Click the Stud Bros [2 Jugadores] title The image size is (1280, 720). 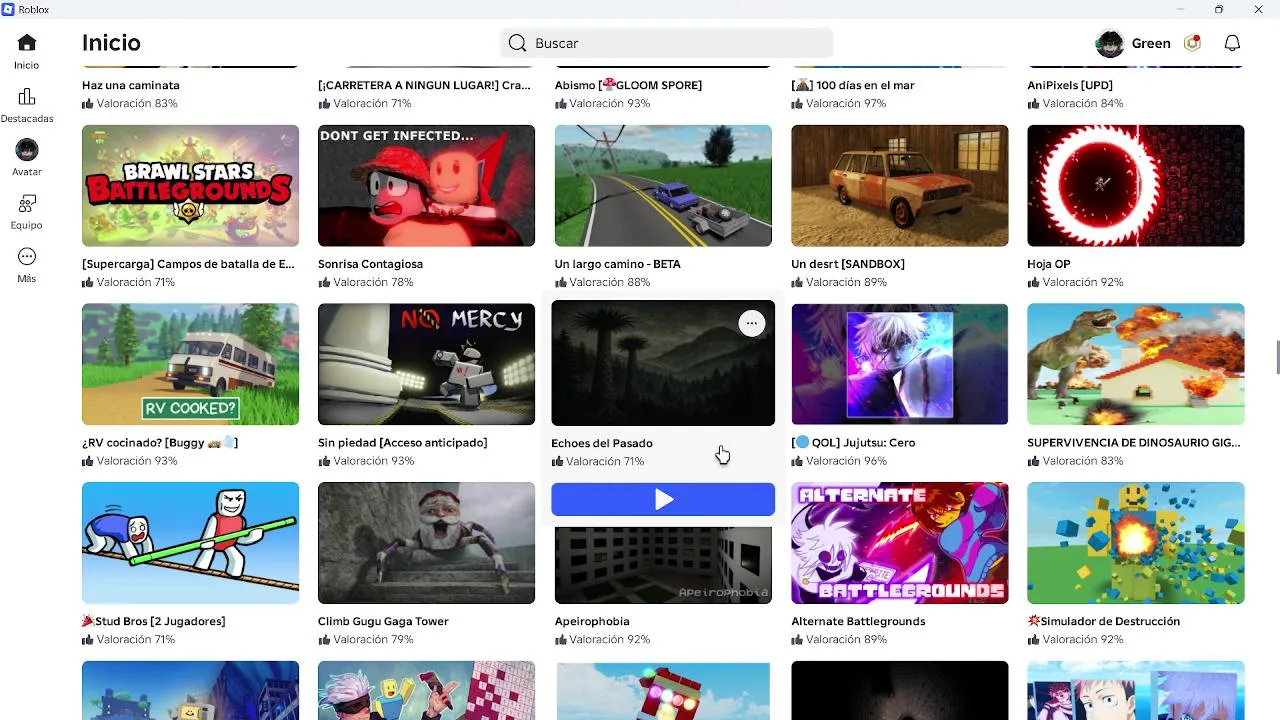154,621
